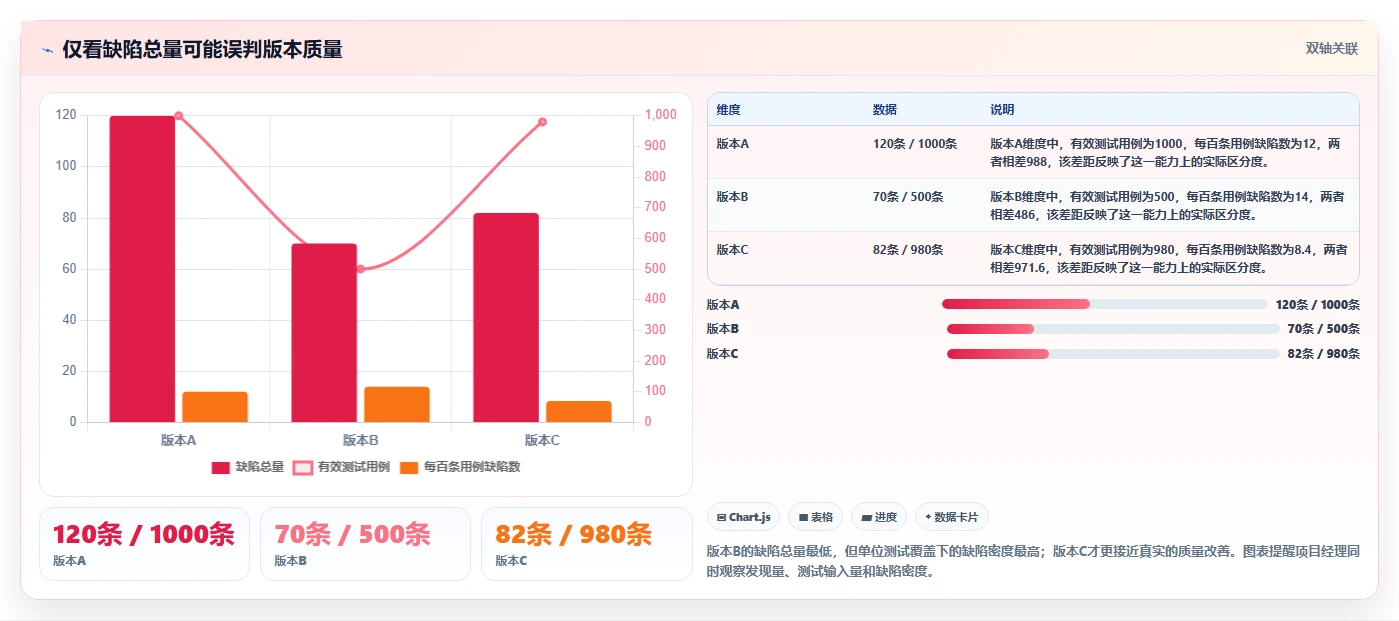Click the 版本B x-axis label
The width and height of the screenshot is (1399, 621).
click(x=361, y=440)
